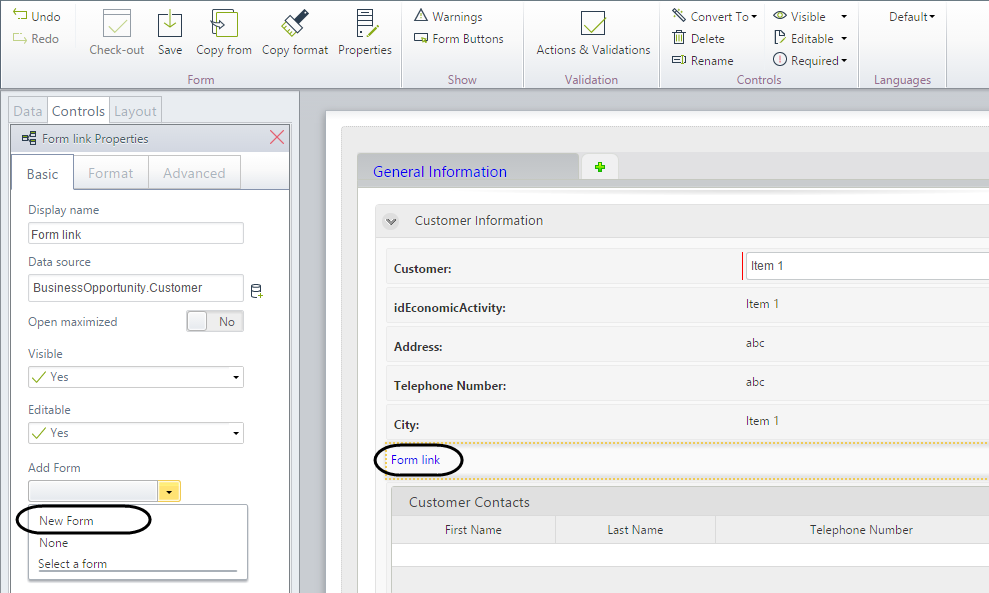This screenshot has width=989, height=593.
Task: Switch to the Controls tab
Action: point(78,111)
